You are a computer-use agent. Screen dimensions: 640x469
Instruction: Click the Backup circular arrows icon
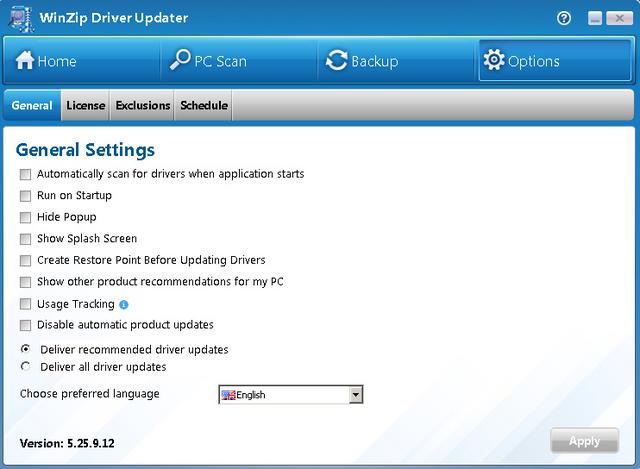[336, 60]
